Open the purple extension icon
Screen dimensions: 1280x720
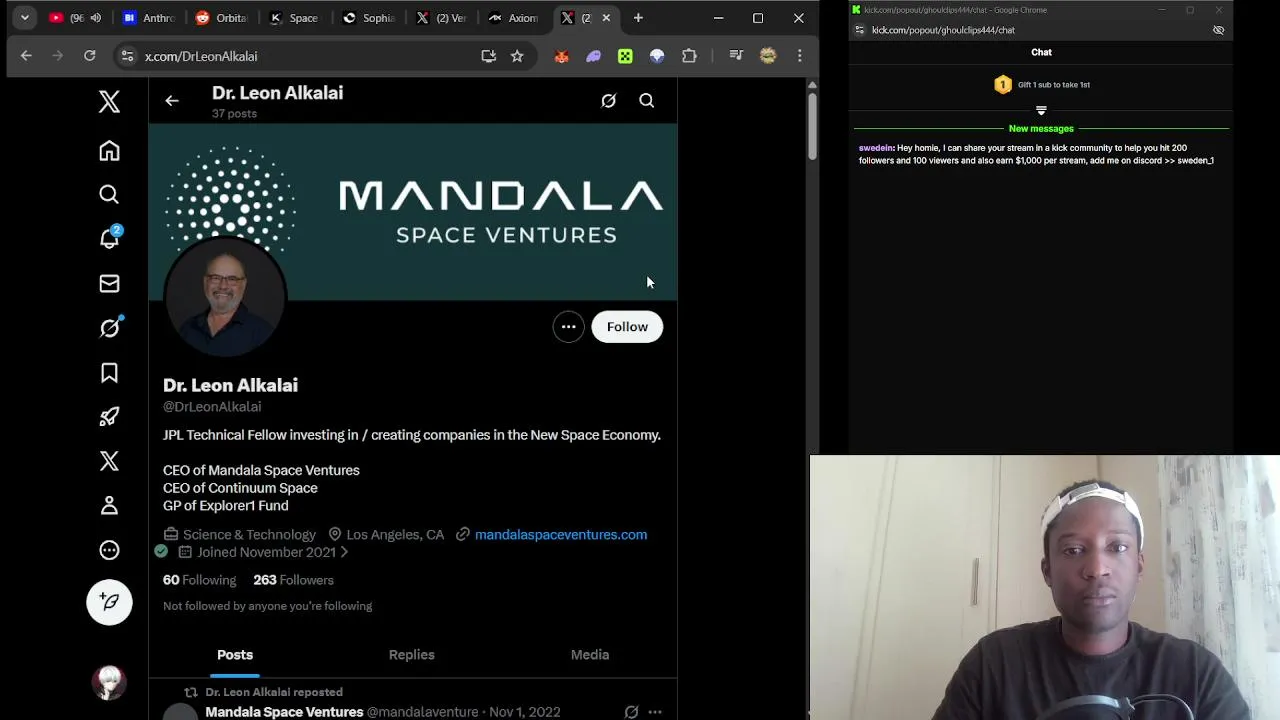click(x=593, y=56)
